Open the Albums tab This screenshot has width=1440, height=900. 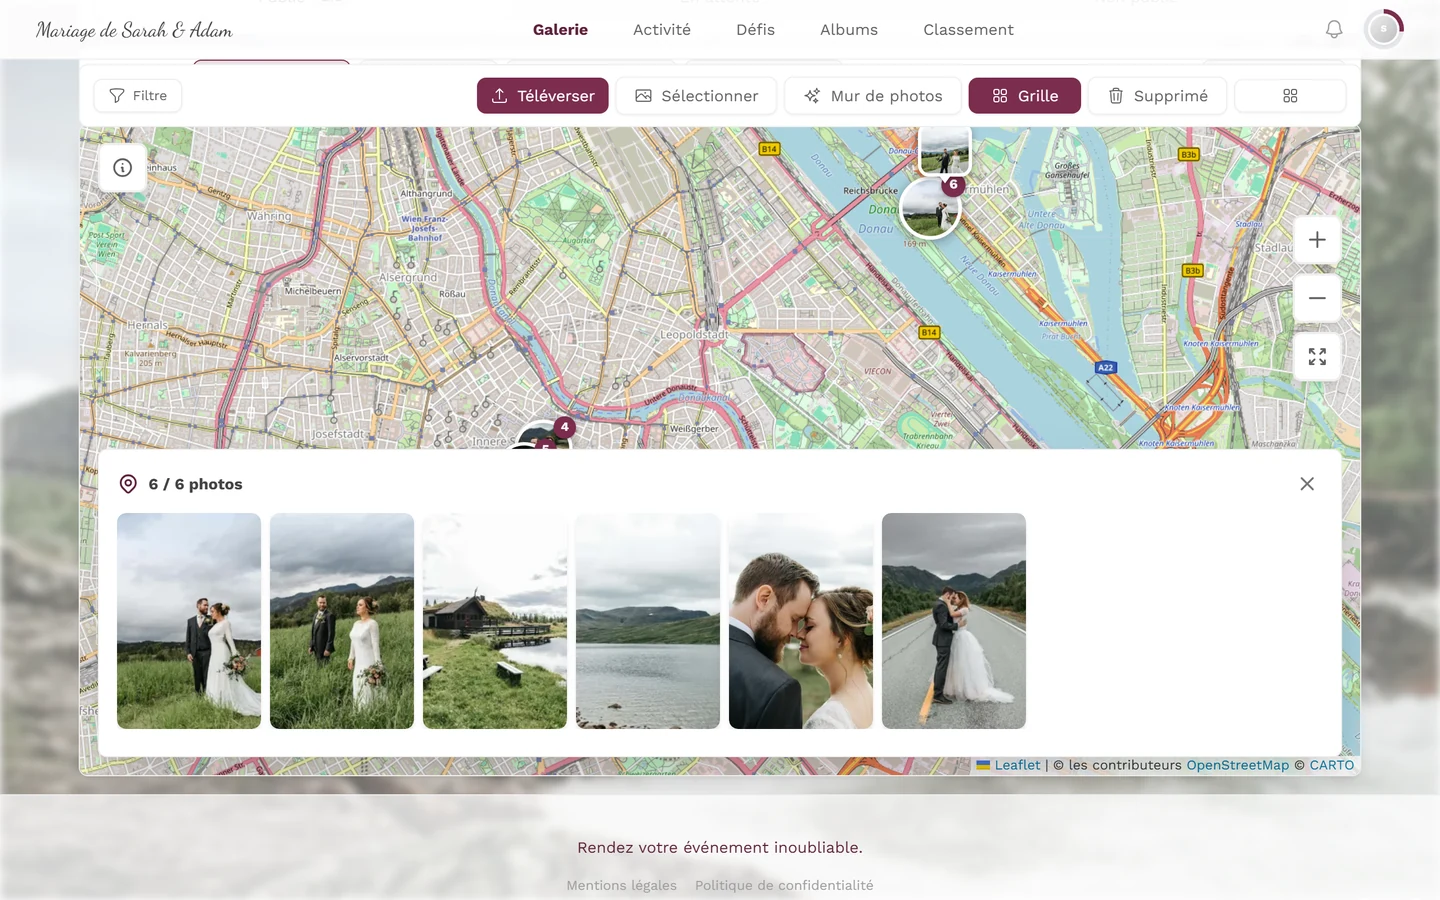point(849,30)
